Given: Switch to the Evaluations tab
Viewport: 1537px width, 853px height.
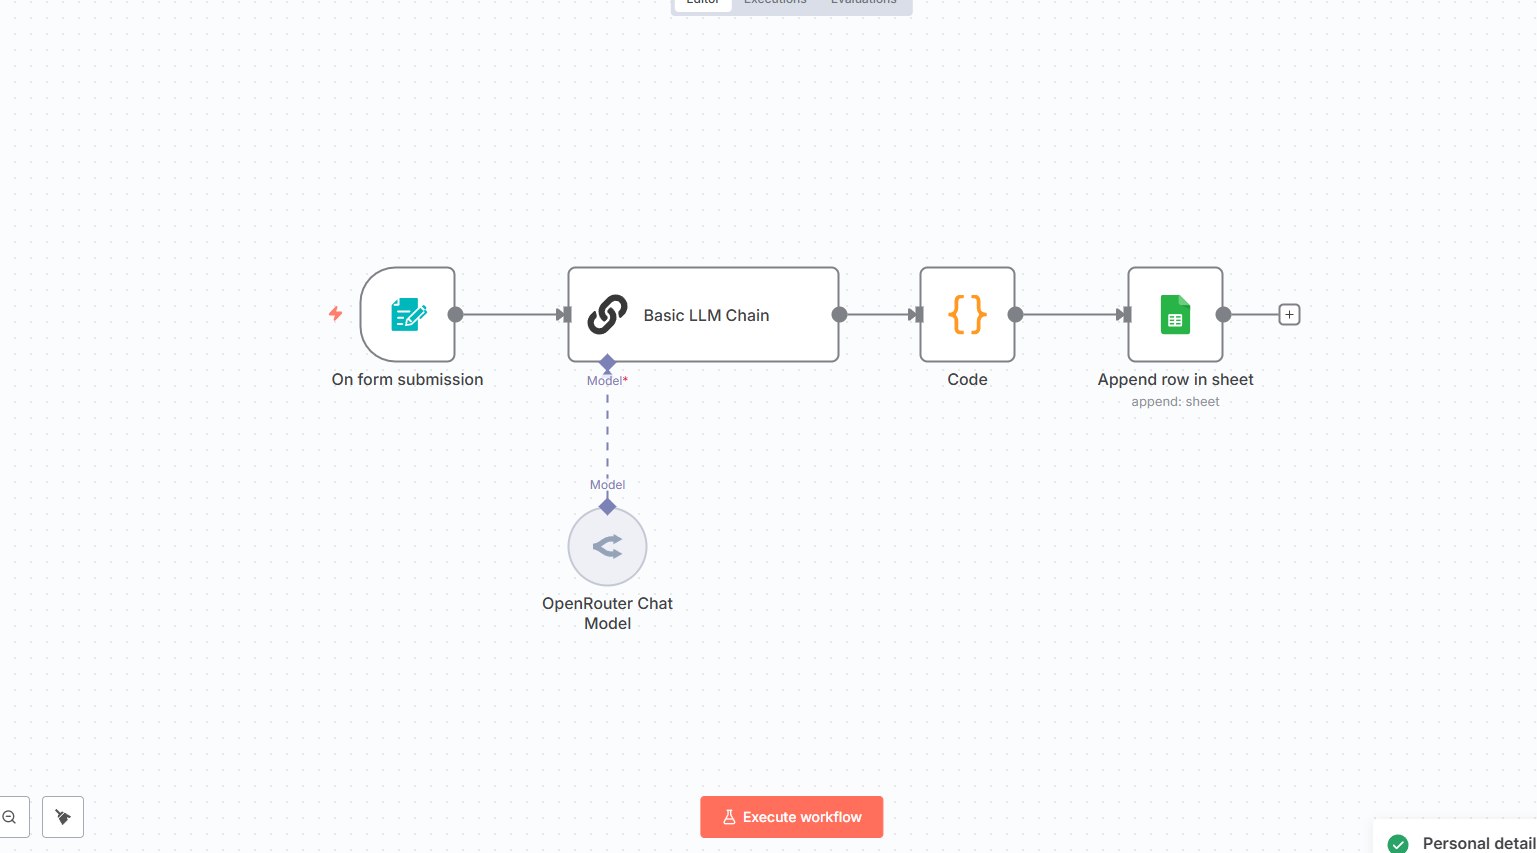Looking at the screenshot, I should point(863,2).
